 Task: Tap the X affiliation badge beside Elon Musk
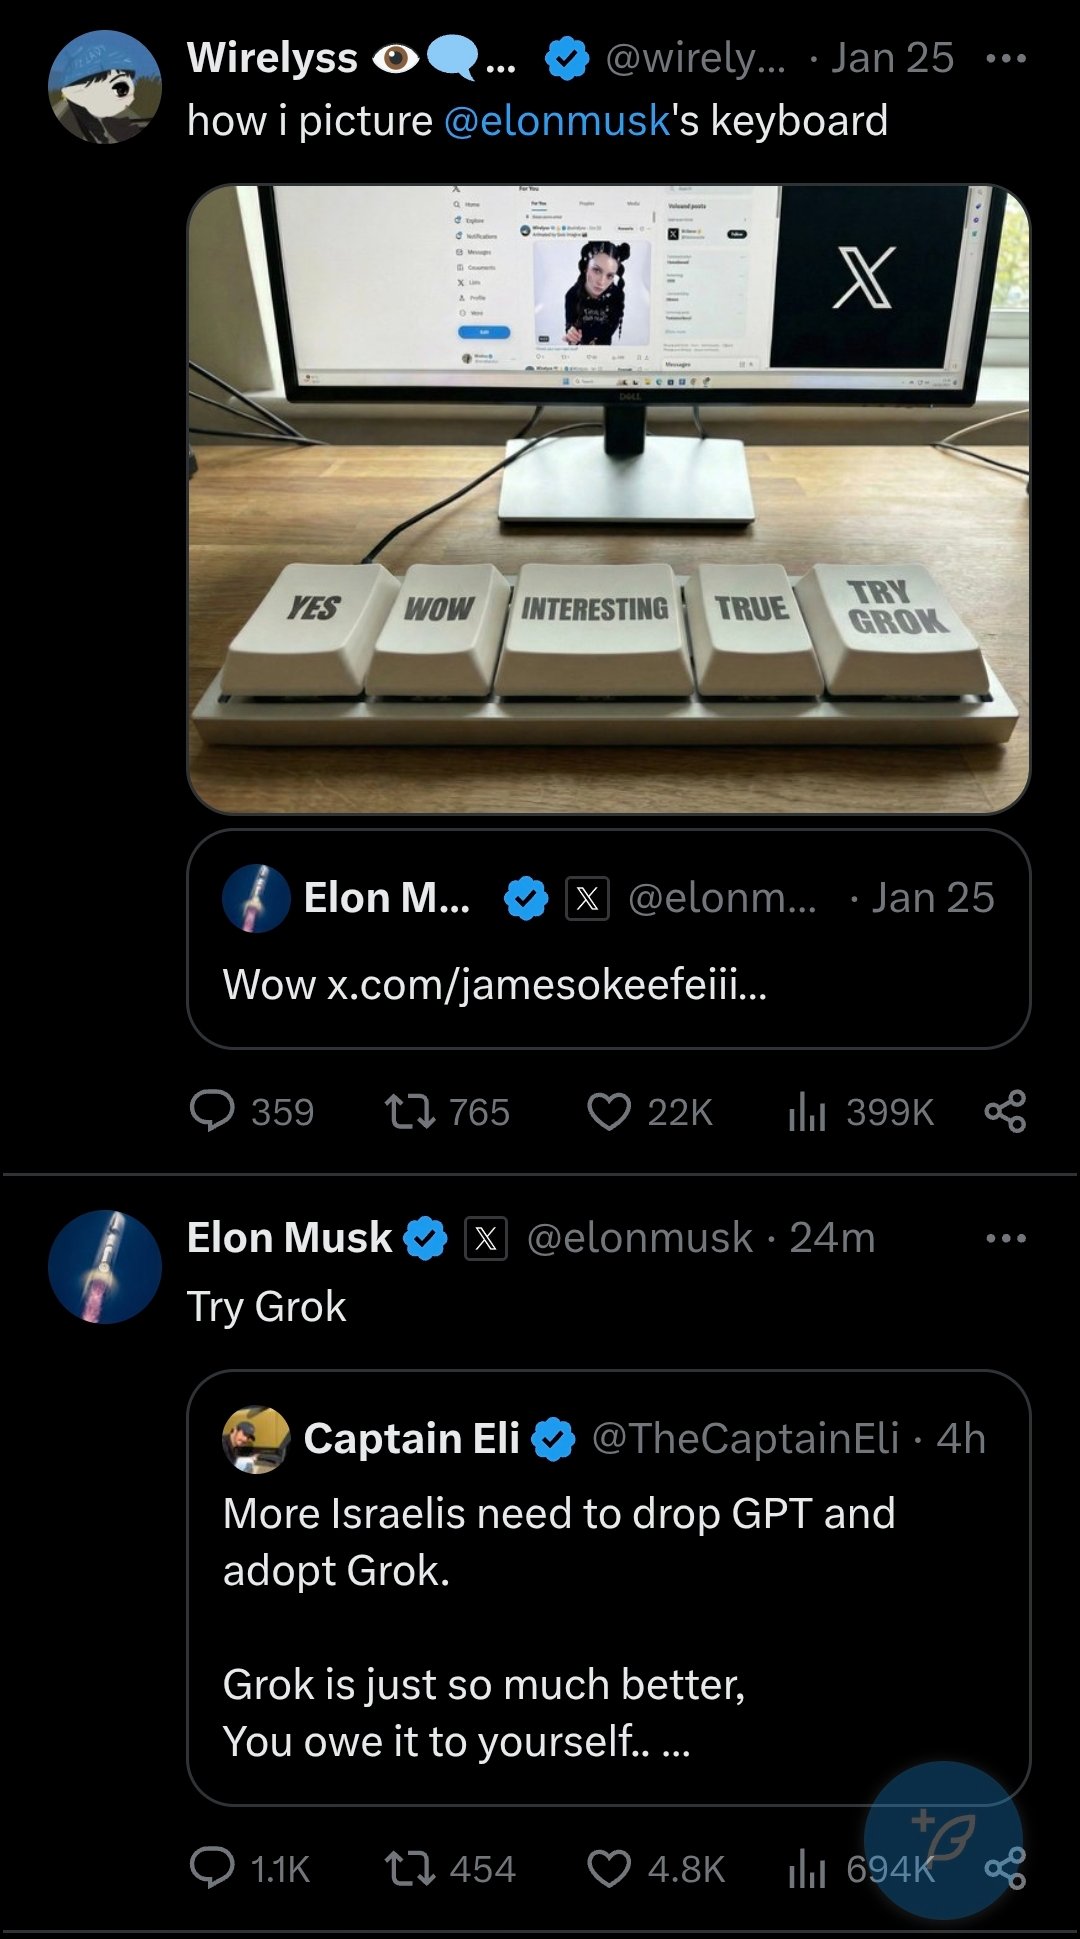coord(486,1239)
